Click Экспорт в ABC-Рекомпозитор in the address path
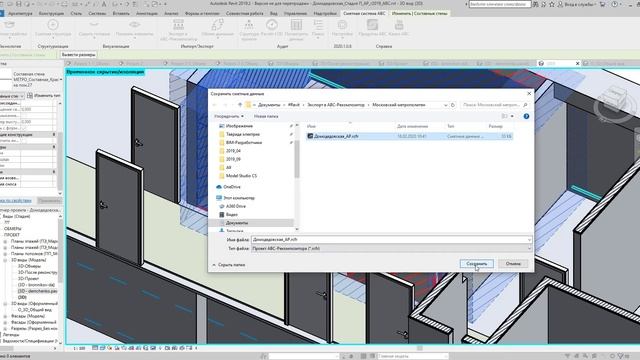 point(336,105)
